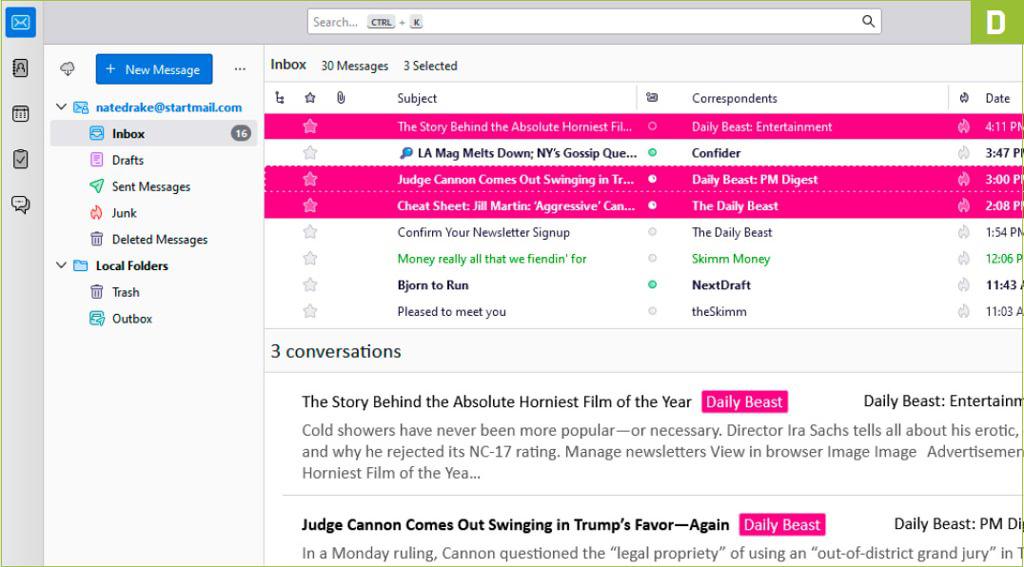The width and height of the screenshot is (1024, 567).
Task: Click the green D account button
Action: click(x=997, y=22)
